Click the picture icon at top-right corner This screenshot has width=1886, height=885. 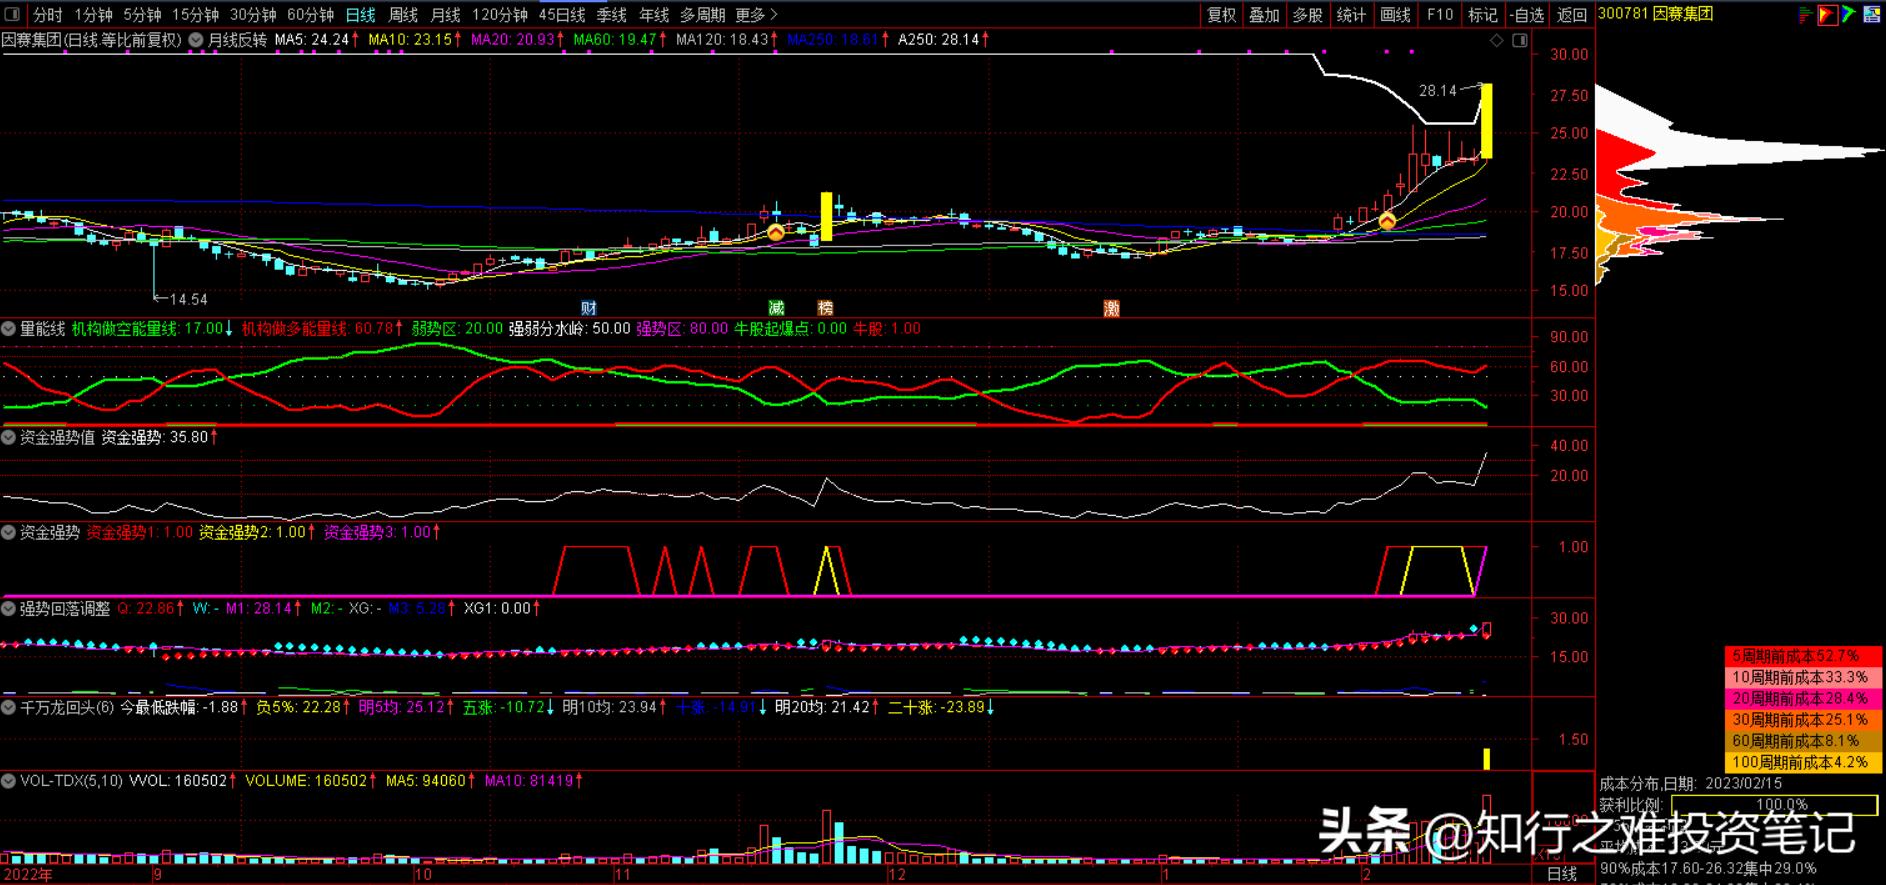[x=1871, y=14]
